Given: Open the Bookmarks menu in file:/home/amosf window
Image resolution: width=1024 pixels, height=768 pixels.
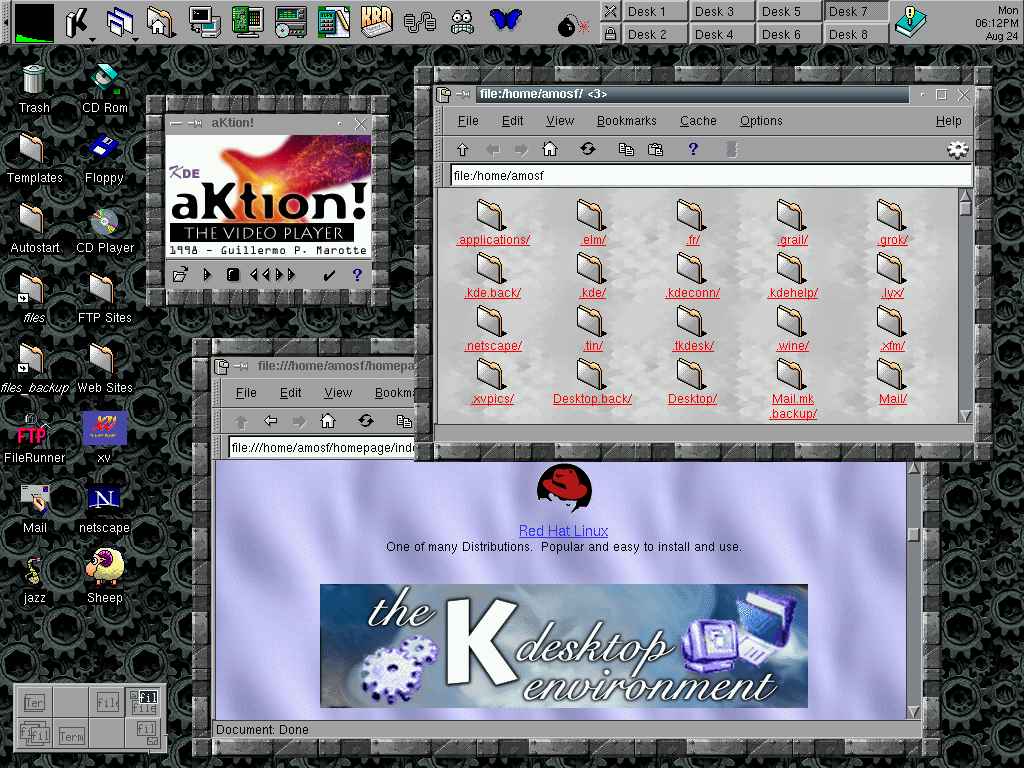Looking at the screenshot, I should click(x=626, y=121).
